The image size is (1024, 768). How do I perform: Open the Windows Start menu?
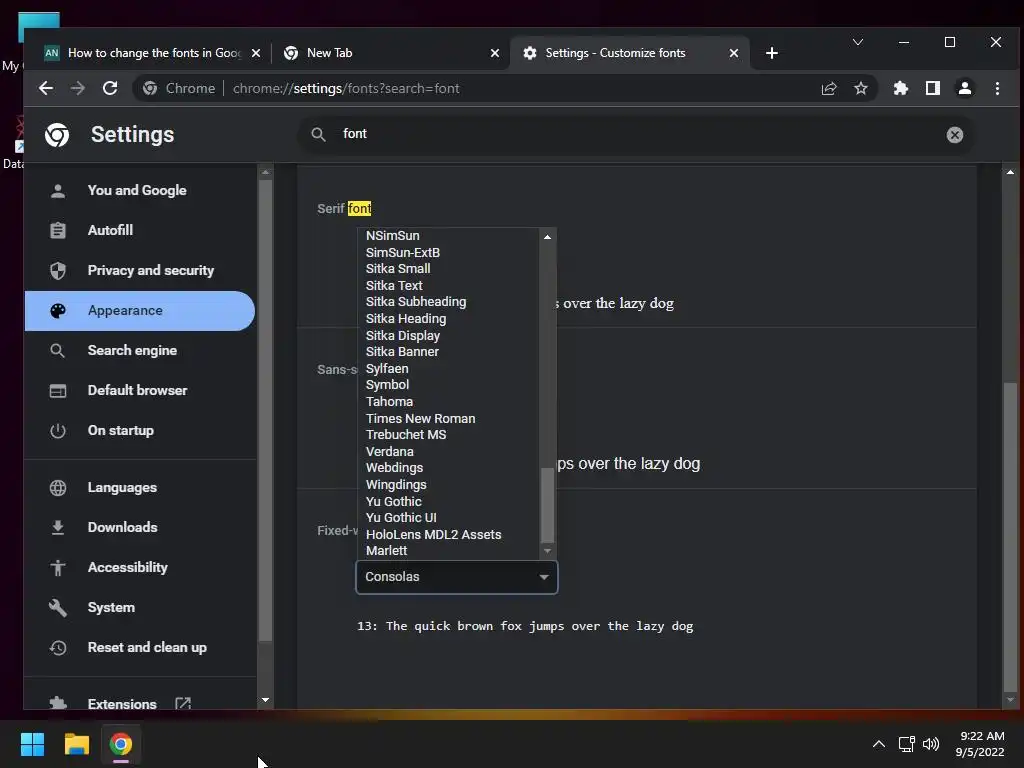tap(32, 744)
